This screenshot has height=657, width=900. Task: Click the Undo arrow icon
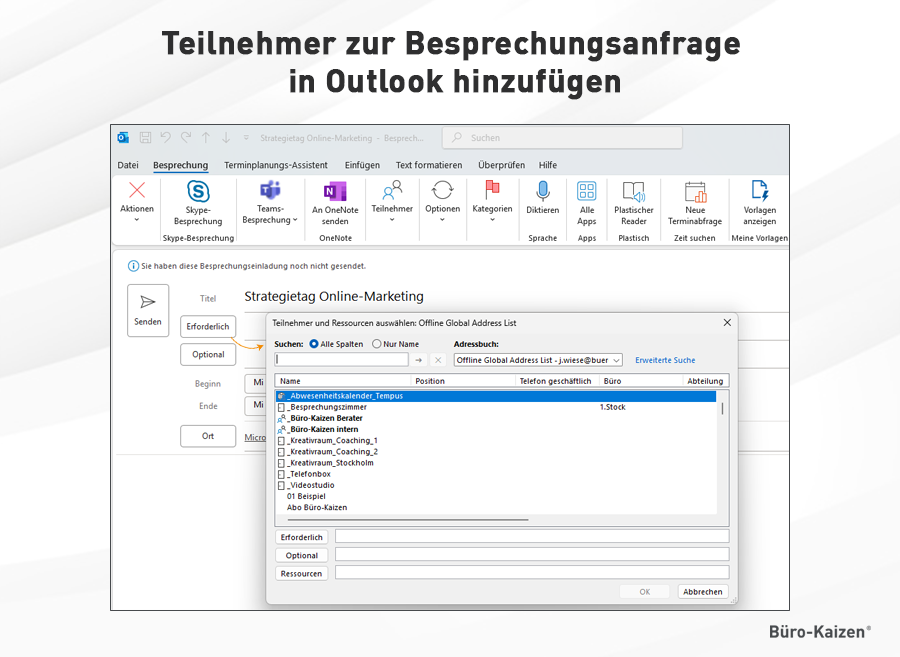pyautogui.click(x=165, y=138)
